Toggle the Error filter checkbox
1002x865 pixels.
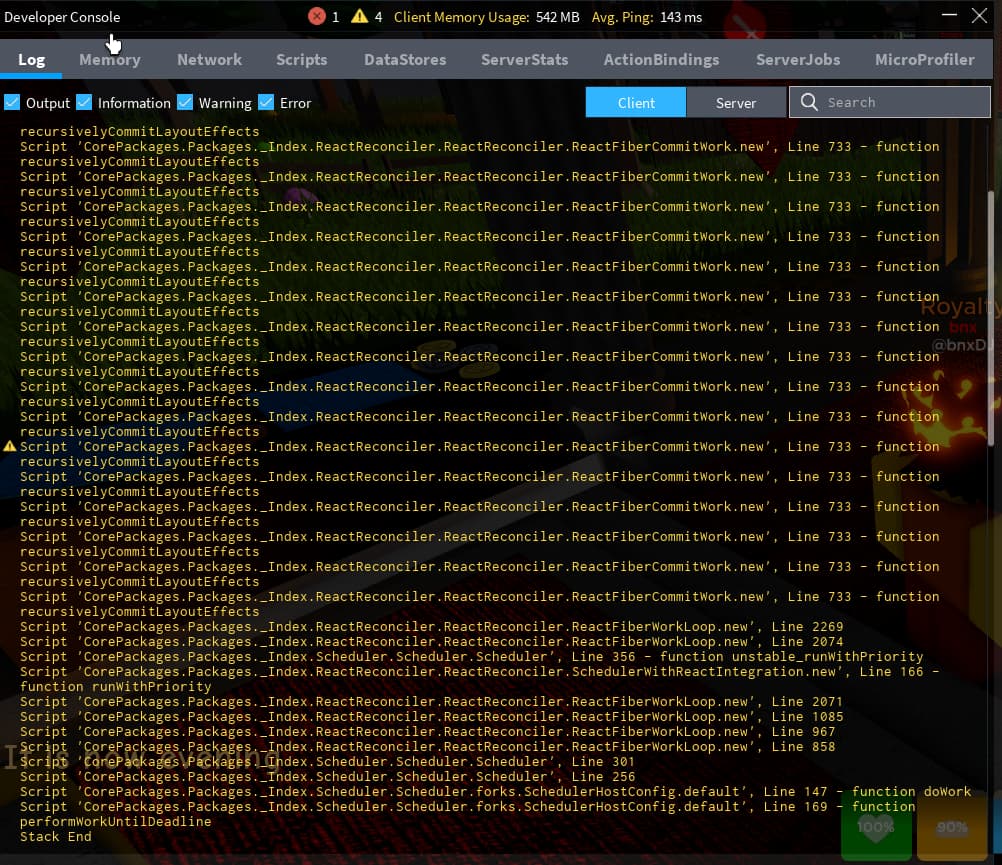[x=266, y=102]
